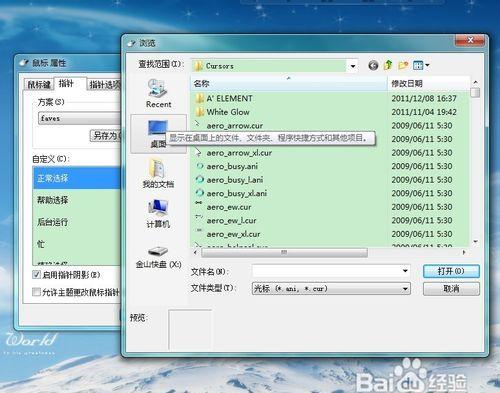Open the 方案 faves scheme dropdown

pyautogui.click(x=79, y=118)
